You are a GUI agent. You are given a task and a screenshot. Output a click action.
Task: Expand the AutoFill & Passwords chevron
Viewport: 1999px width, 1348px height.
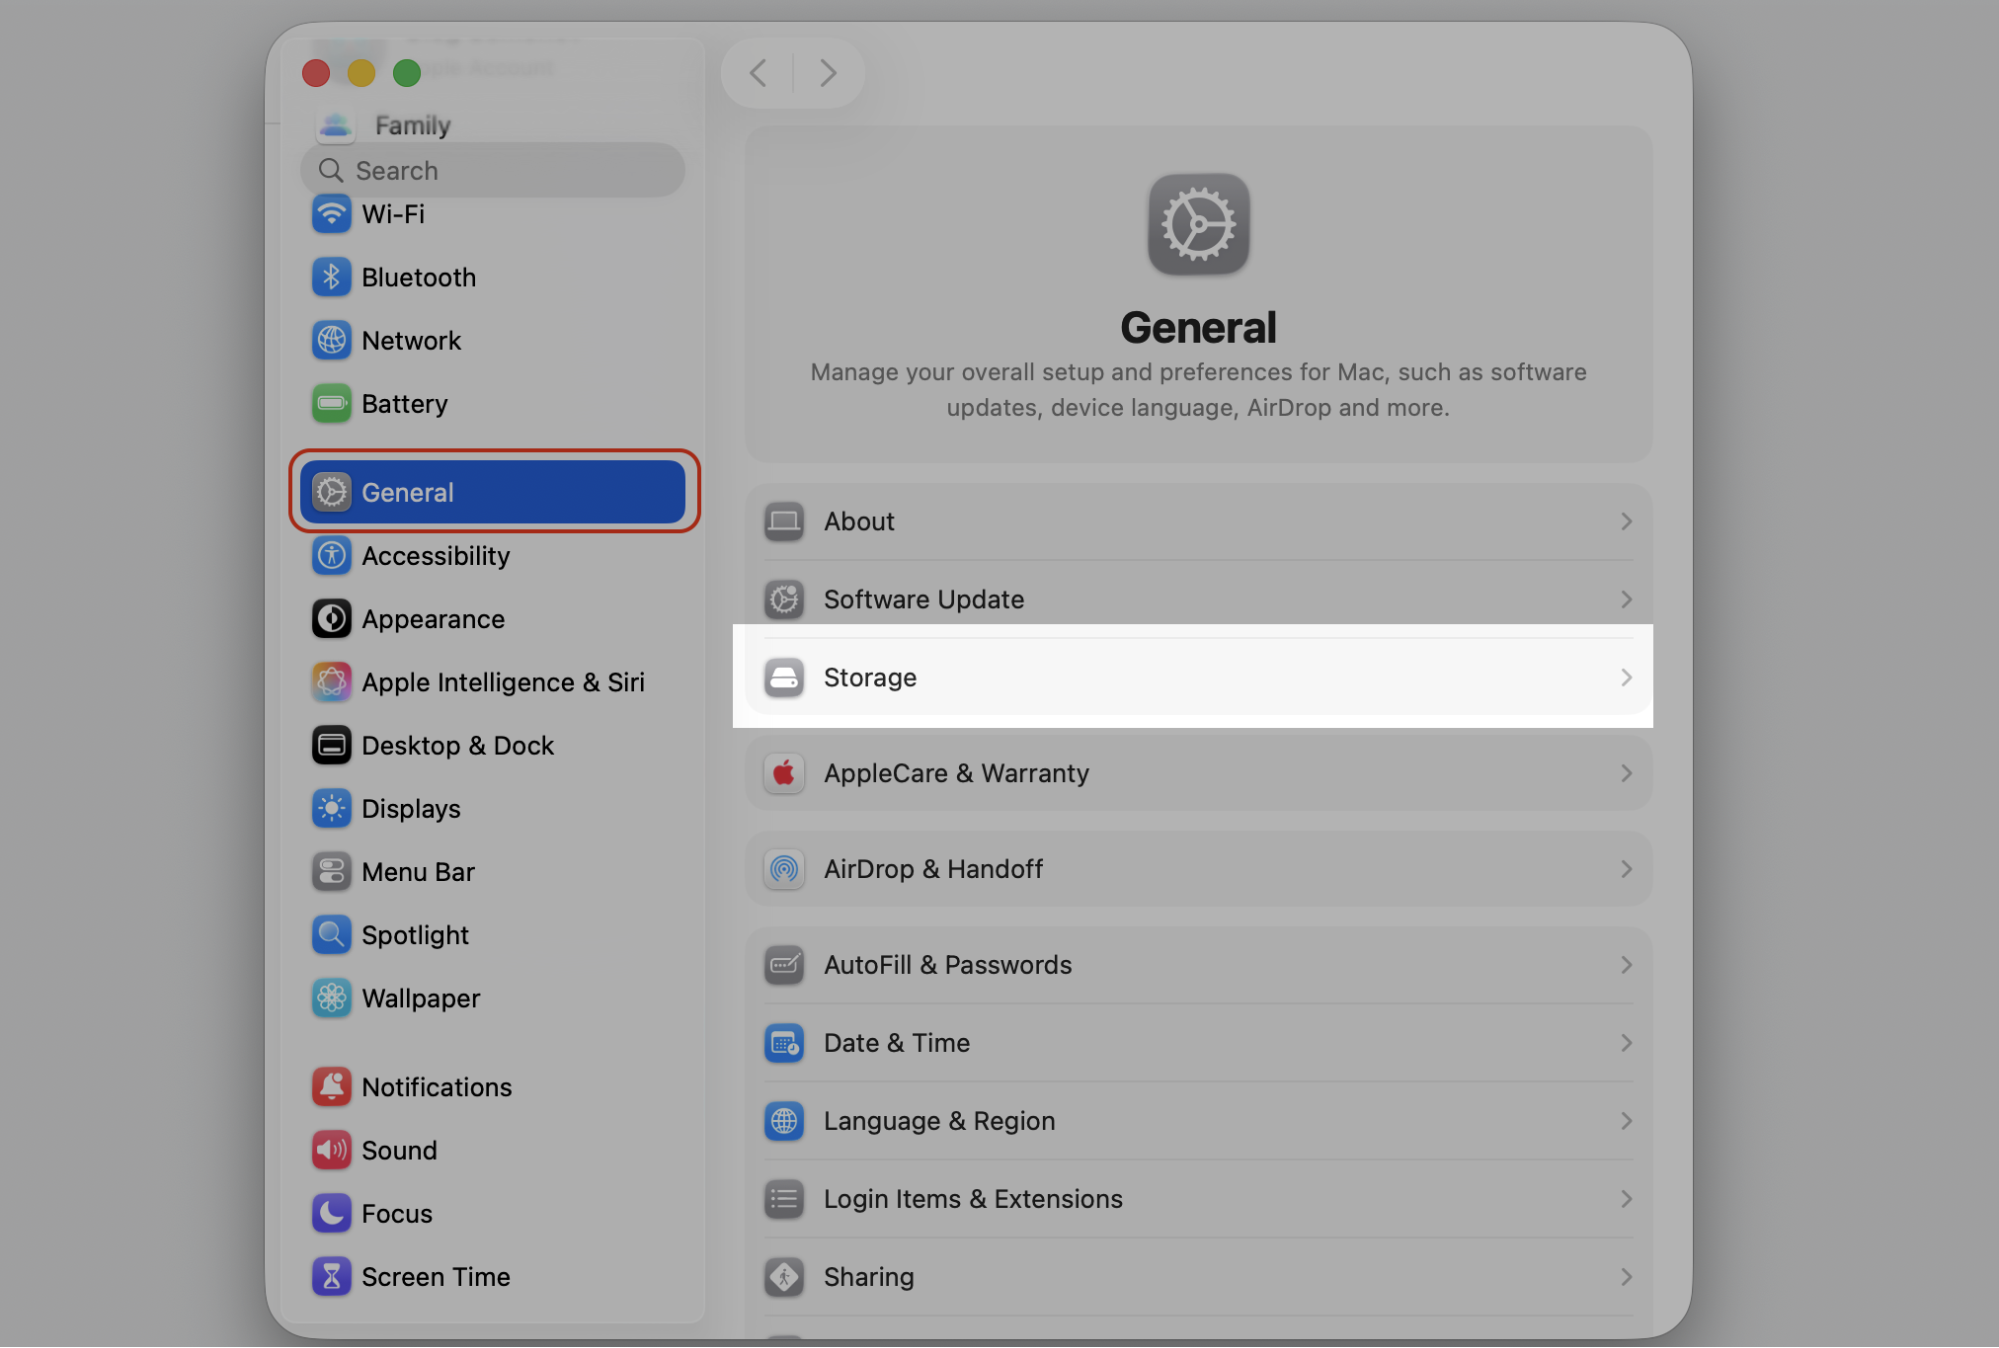1626,965
